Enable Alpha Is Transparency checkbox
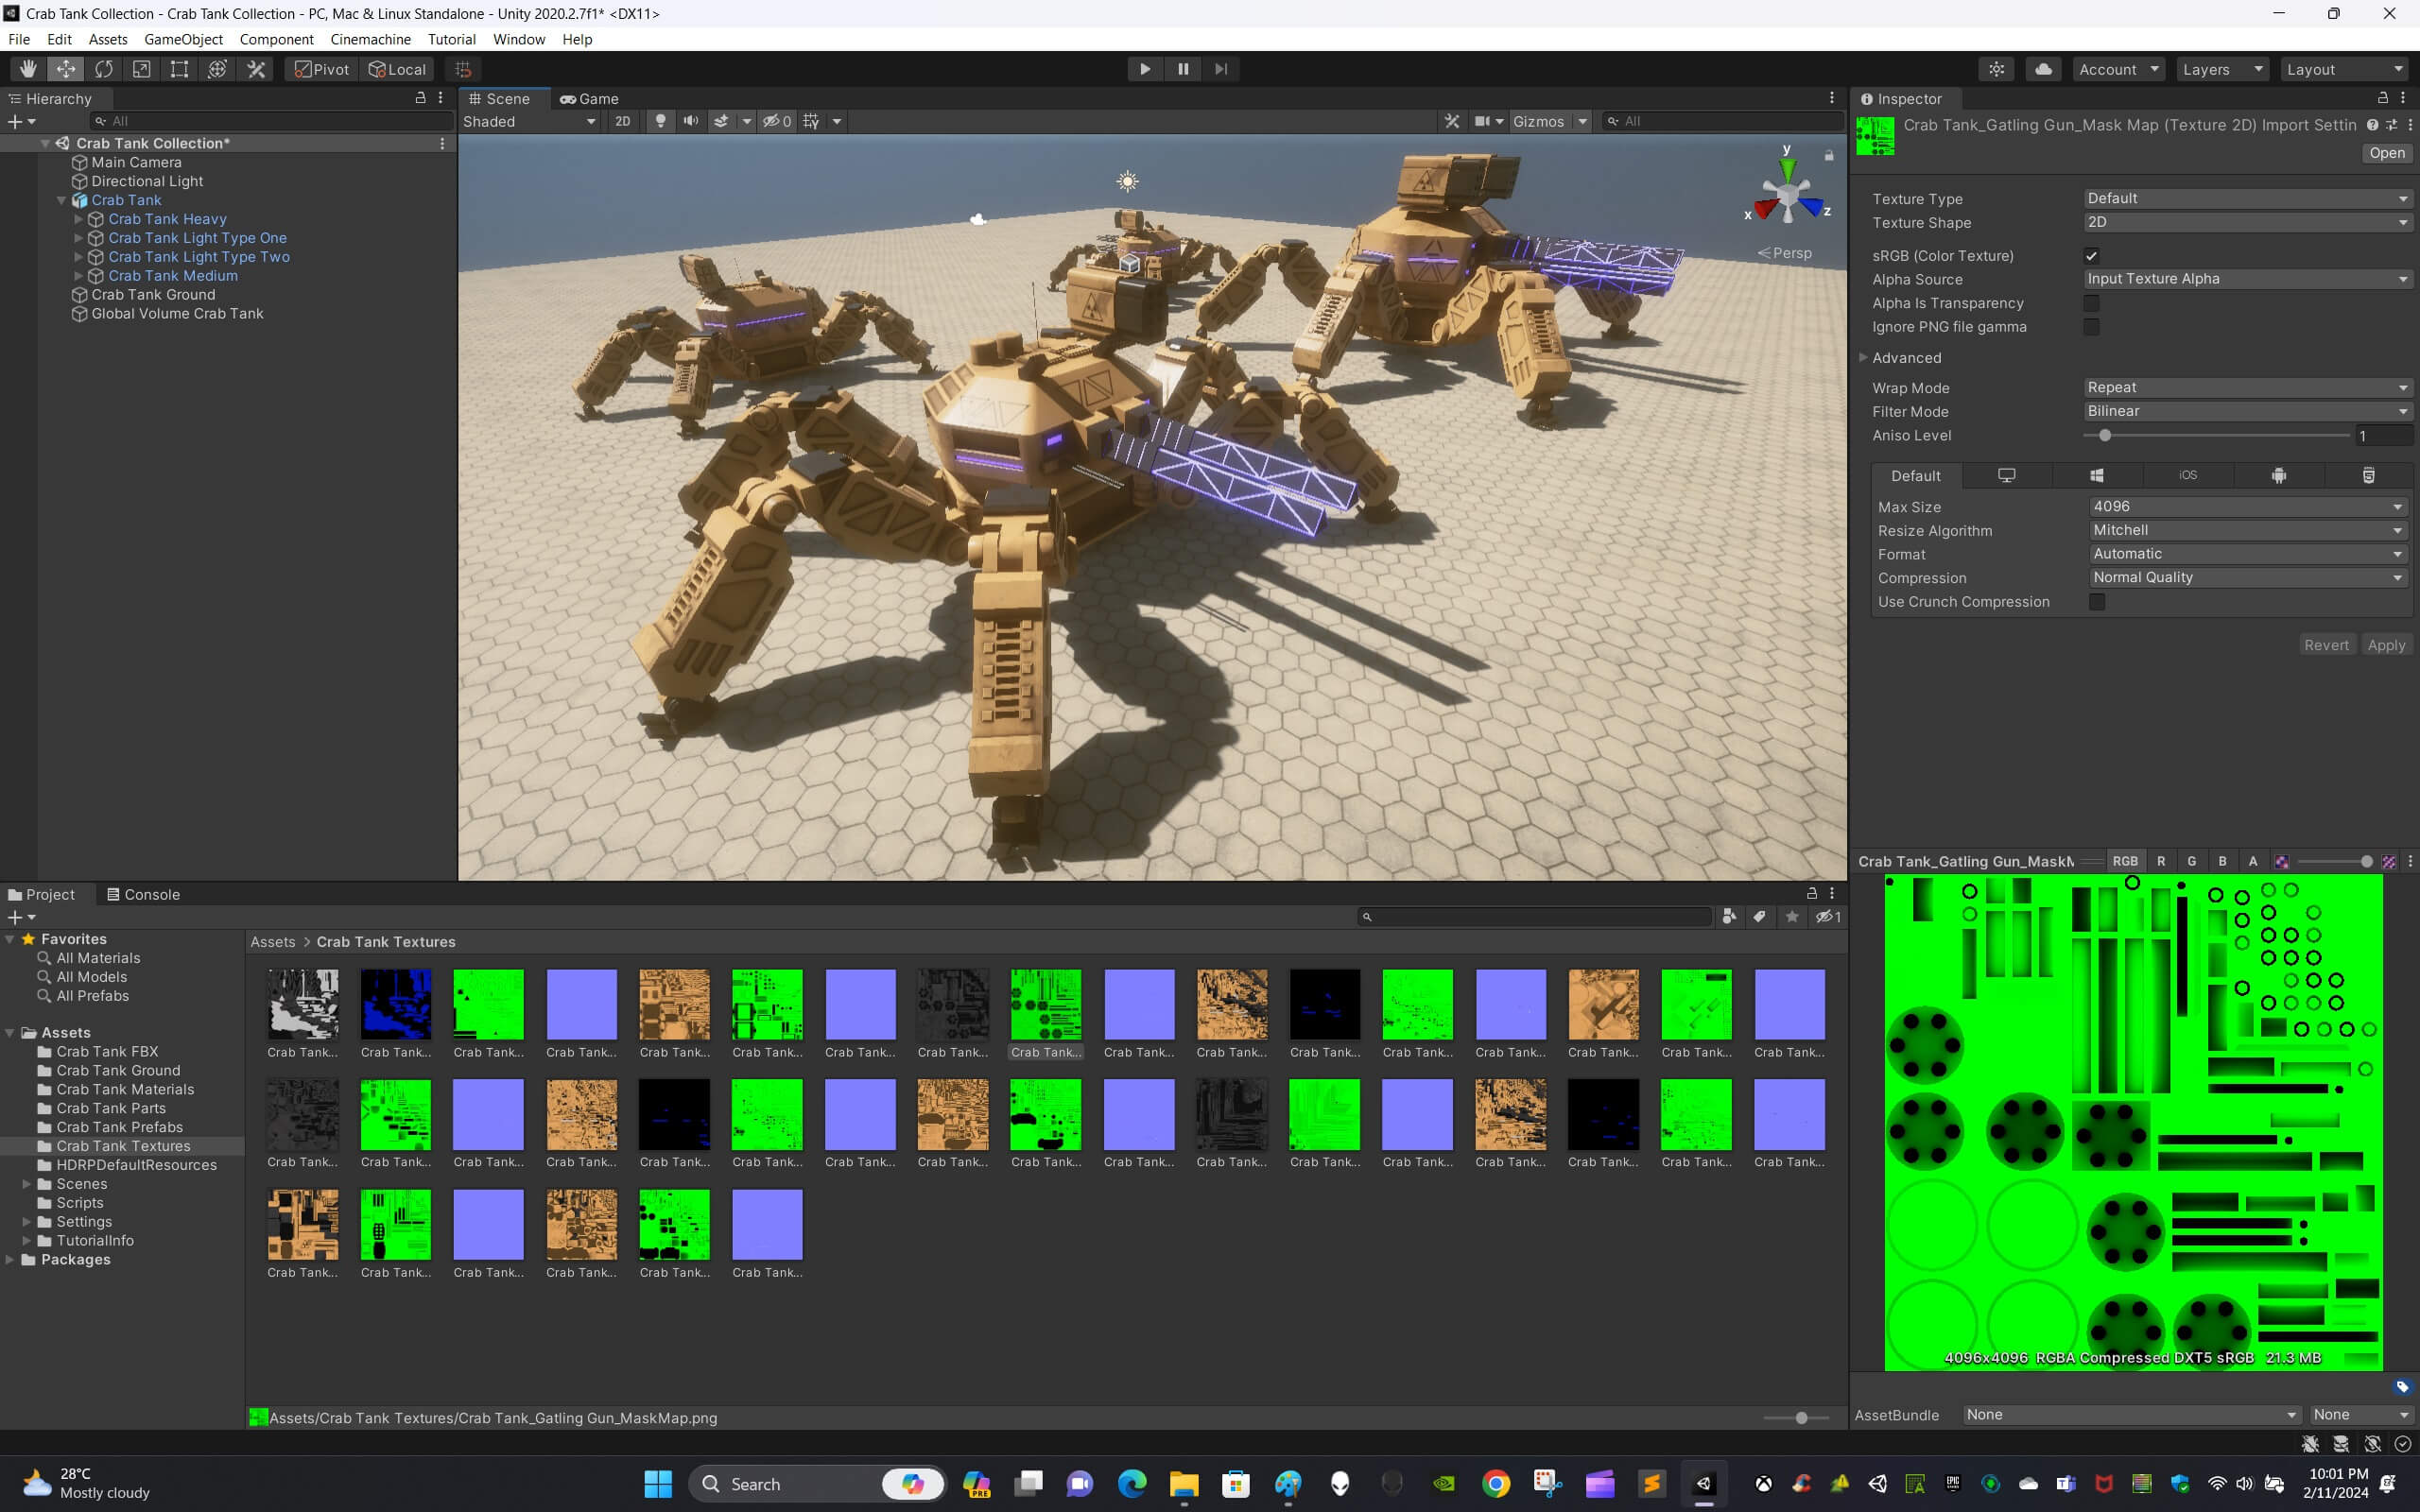 click(2091, 303)
